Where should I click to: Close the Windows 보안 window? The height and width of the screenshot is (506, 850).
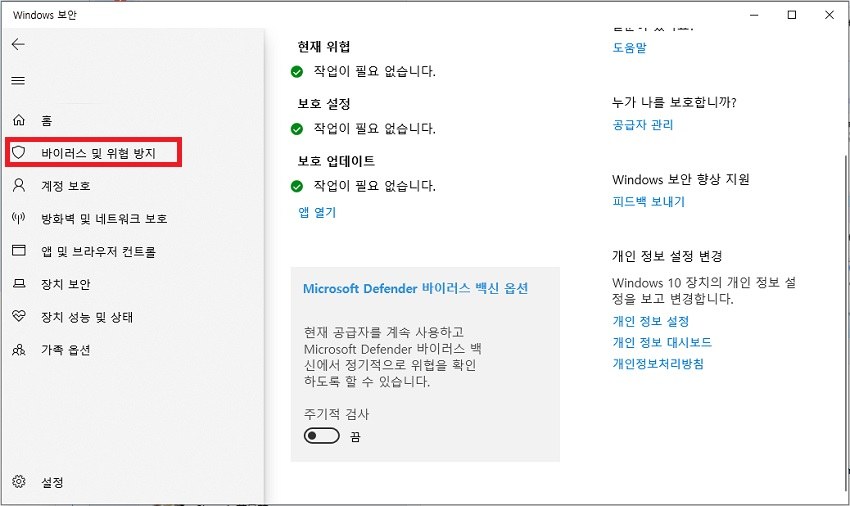(829, 15)
